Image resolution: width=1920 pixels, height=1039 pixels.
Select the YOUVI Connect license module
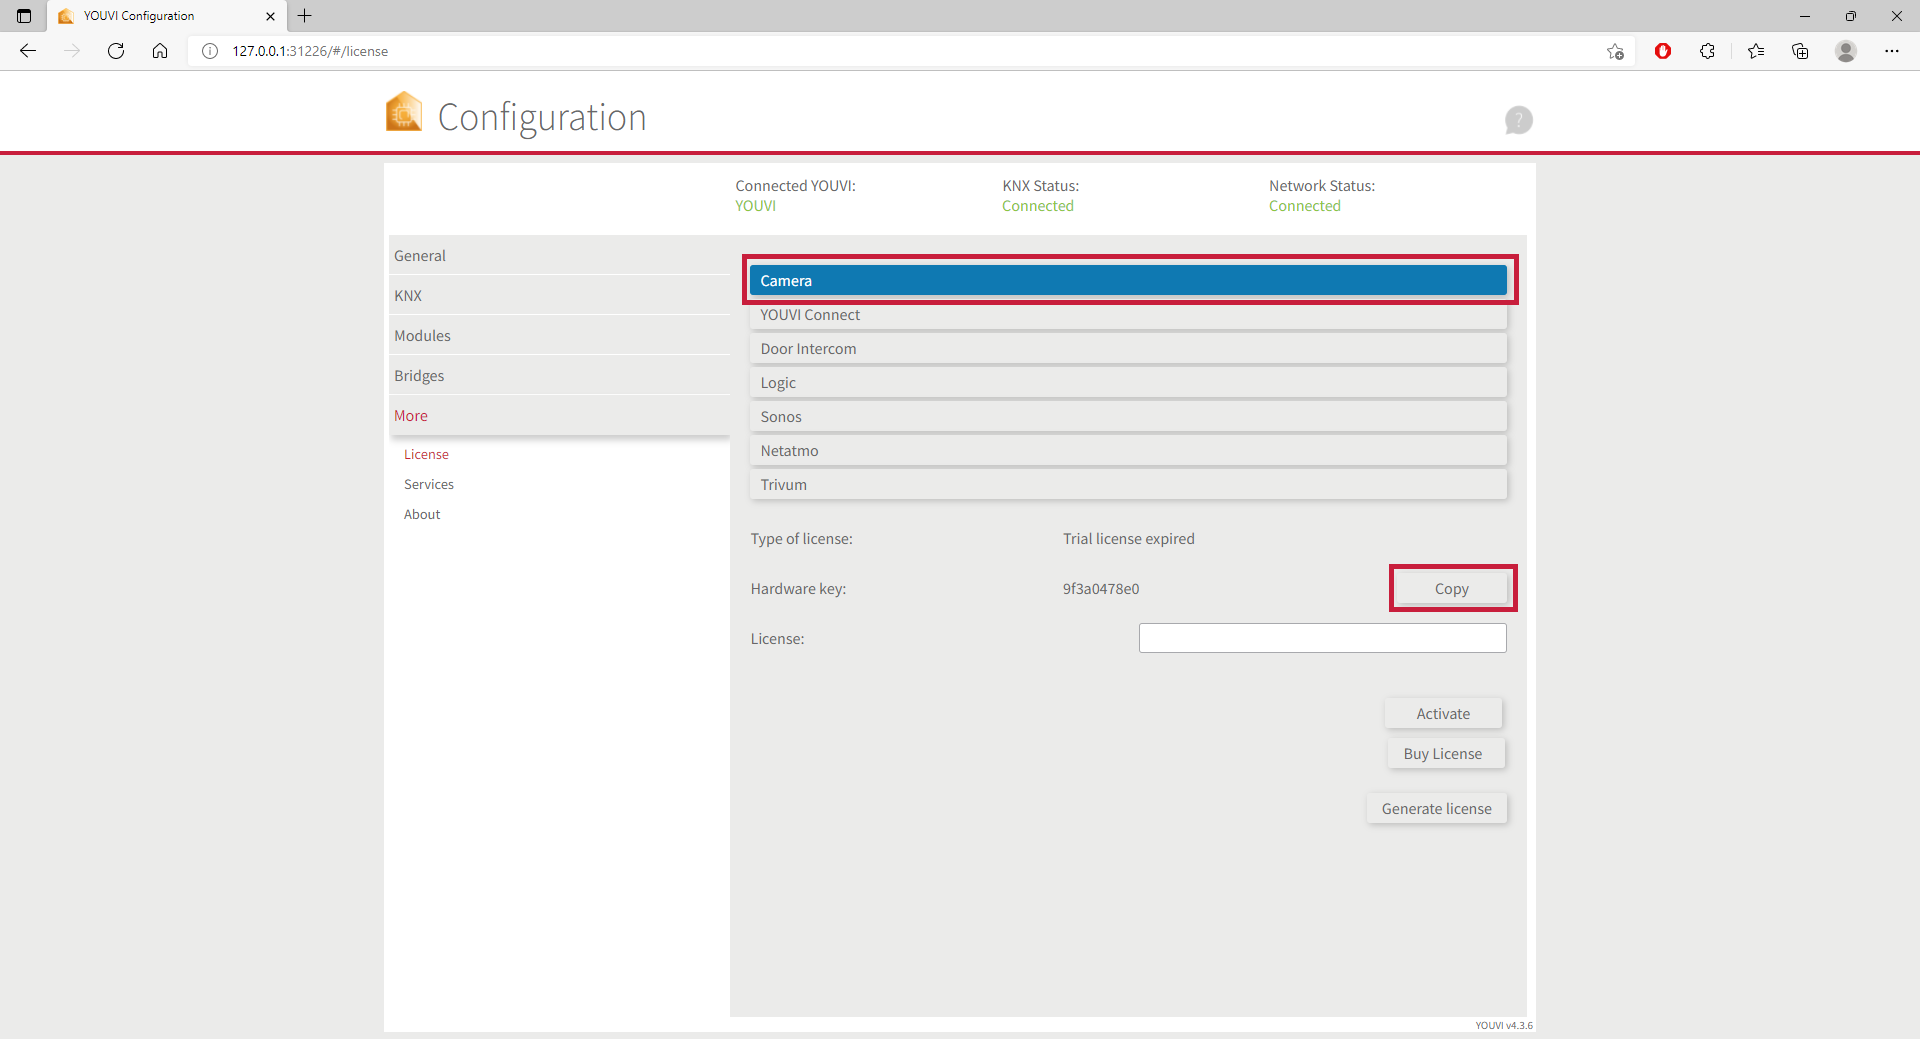tap(1128, 315)
